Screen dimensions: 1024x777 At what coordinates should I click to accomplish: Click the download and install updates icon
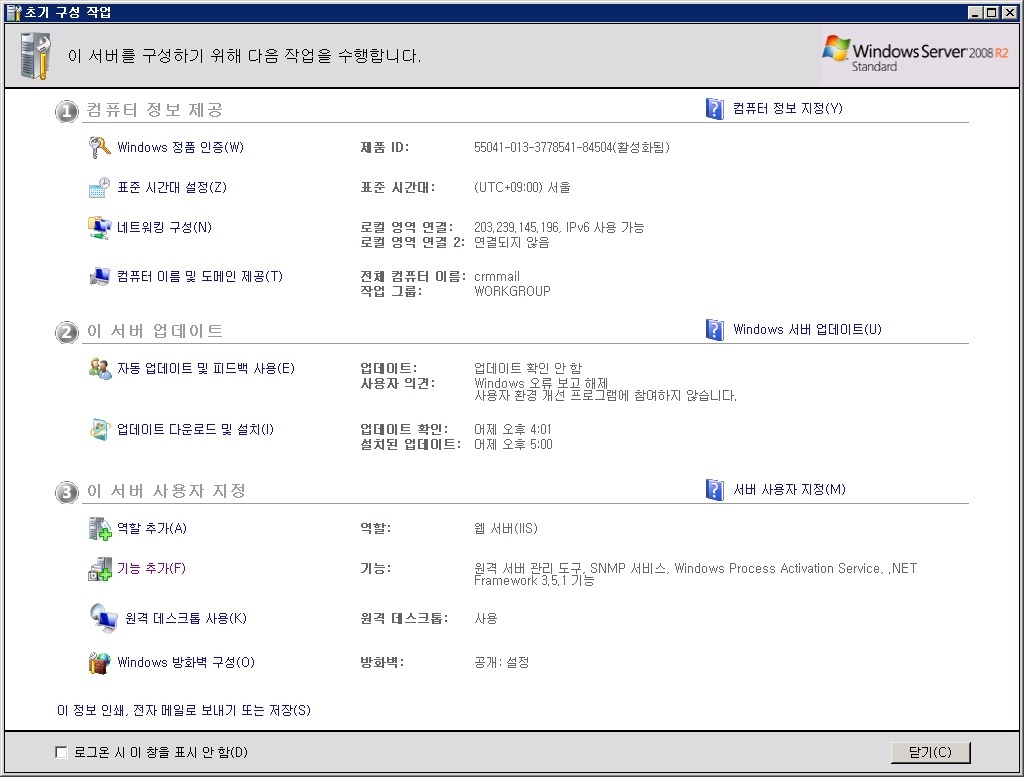point(99,430)
